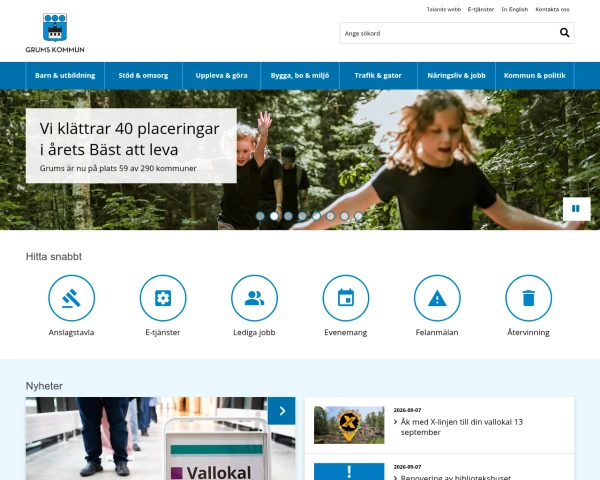
Task: Select seventh slideshow dot
Action: [344, 216]
